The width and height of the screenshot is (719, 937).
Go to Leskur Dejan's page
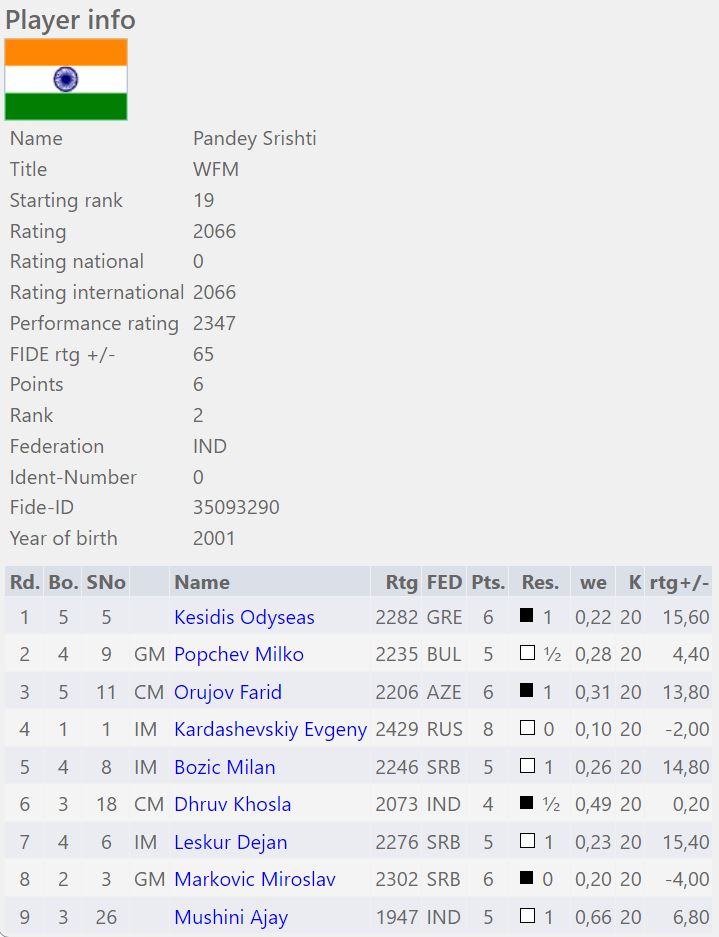point(230,843)
